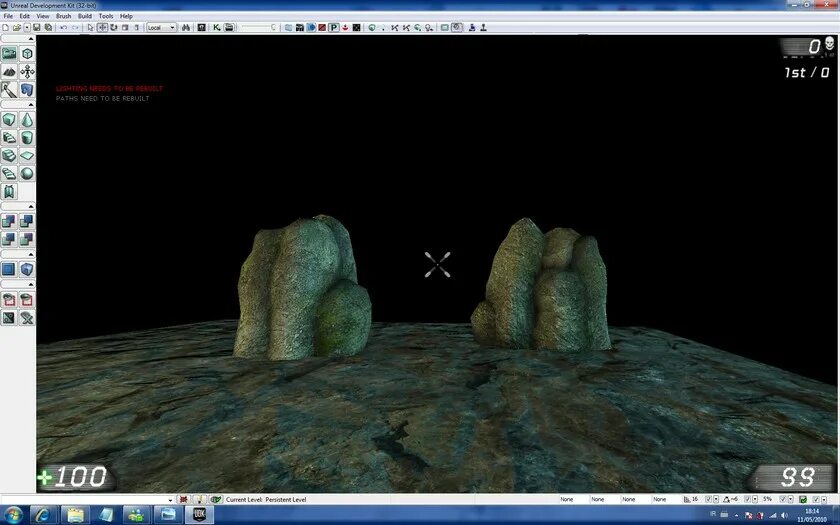
Task: Click Current Level: Persistent Level text
Action: tap(266, 500)
